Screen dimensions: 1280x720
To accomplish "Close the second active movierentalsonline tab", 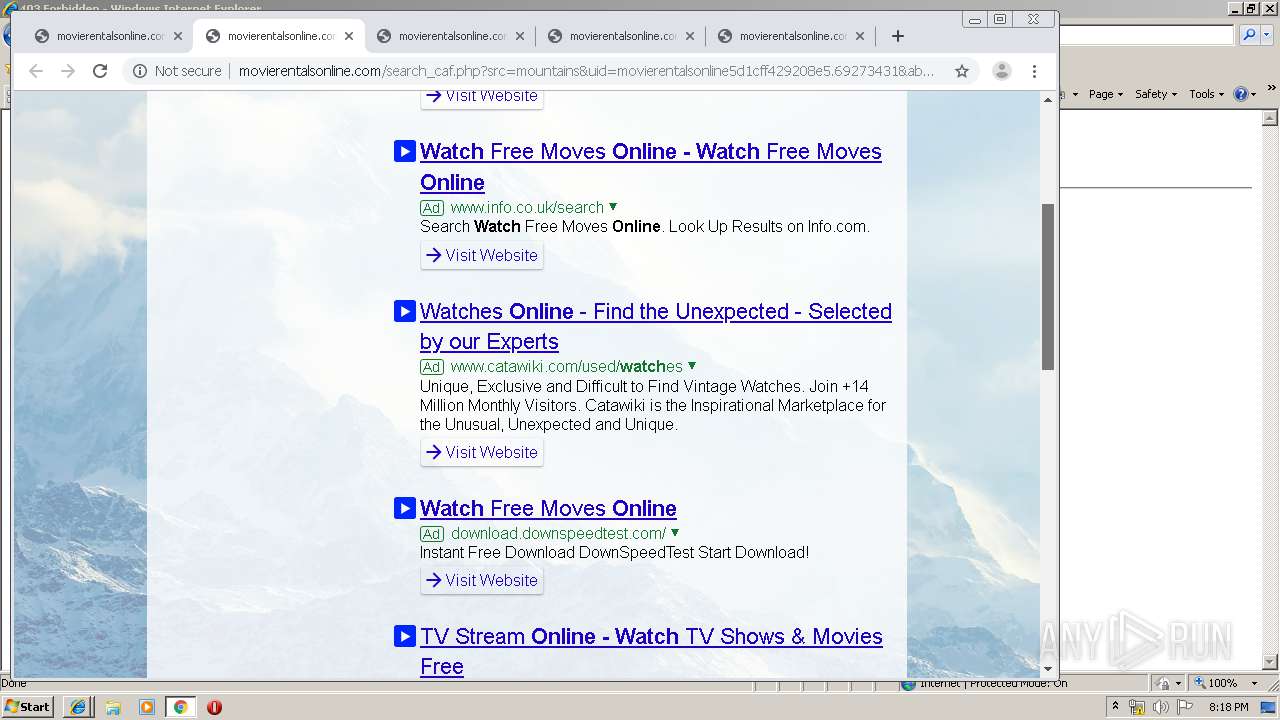I will coord(349,36).
